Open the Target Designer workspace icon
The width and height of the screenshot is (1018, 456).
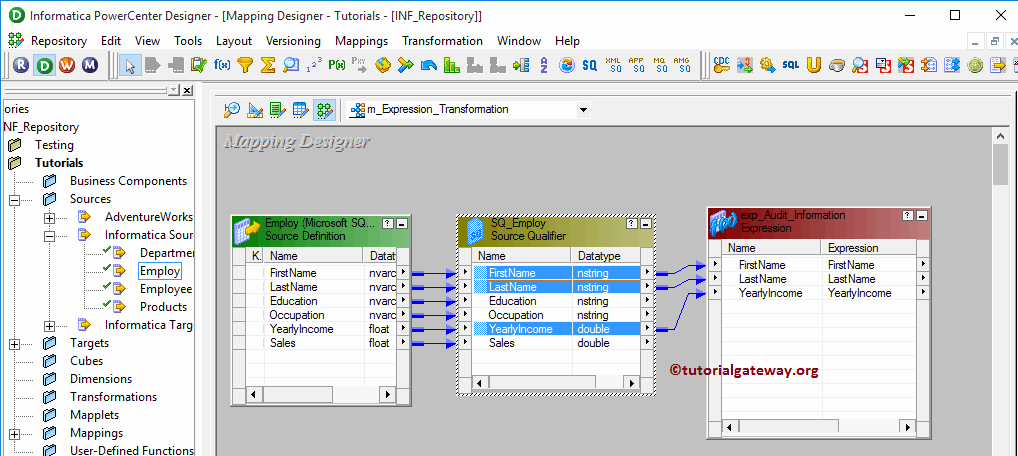[255, 110]
